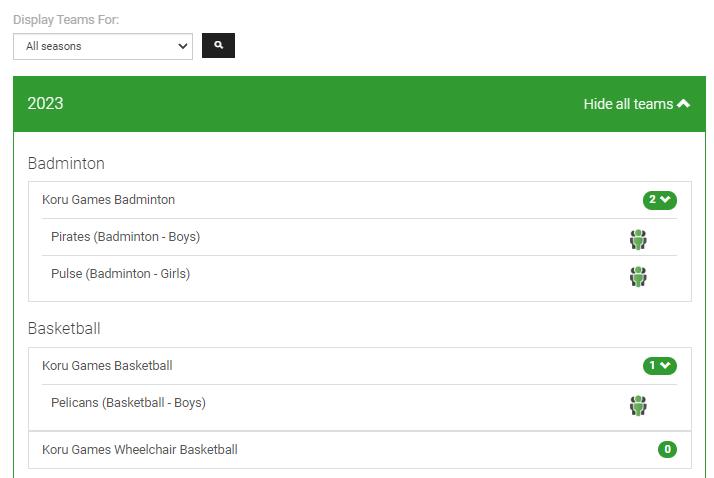This screenshot has width=714, height=478.
Task: Click the magnifier search button
Action: (x=218, y=46)
